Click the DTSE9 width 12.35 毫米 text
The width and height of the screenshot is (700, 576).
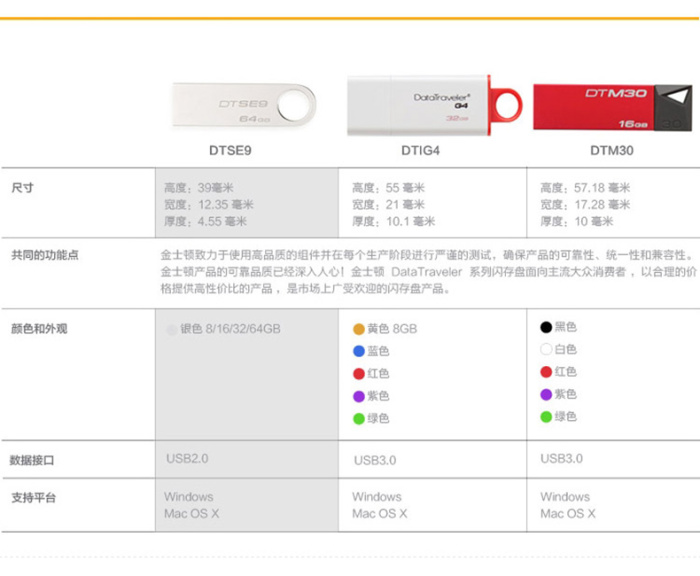click(208, 205)
